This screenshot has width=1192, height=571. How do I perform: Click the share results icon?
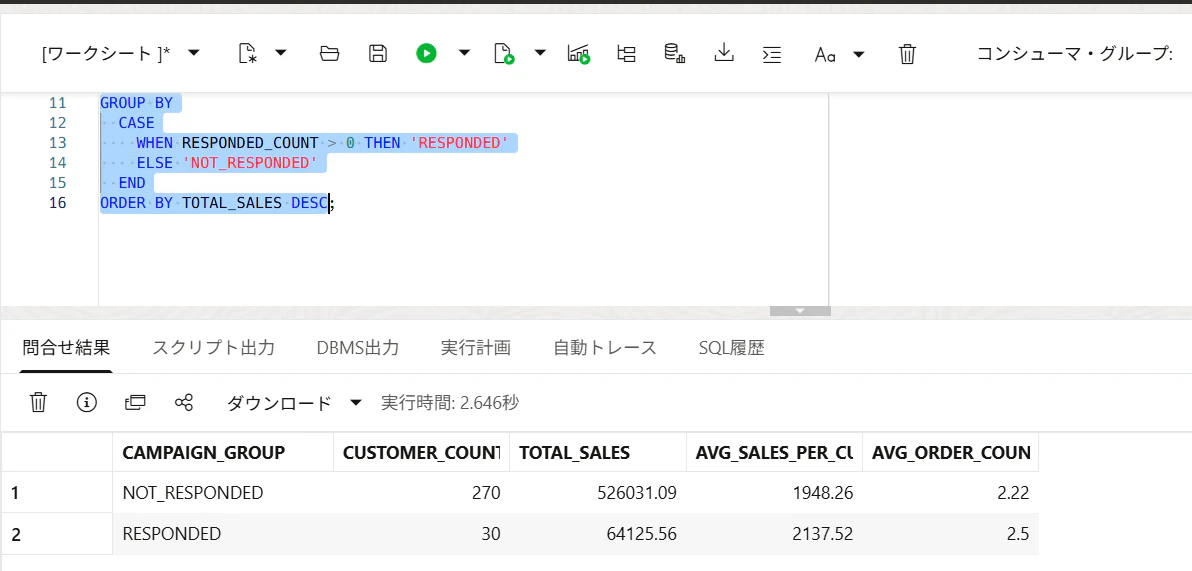184,402
